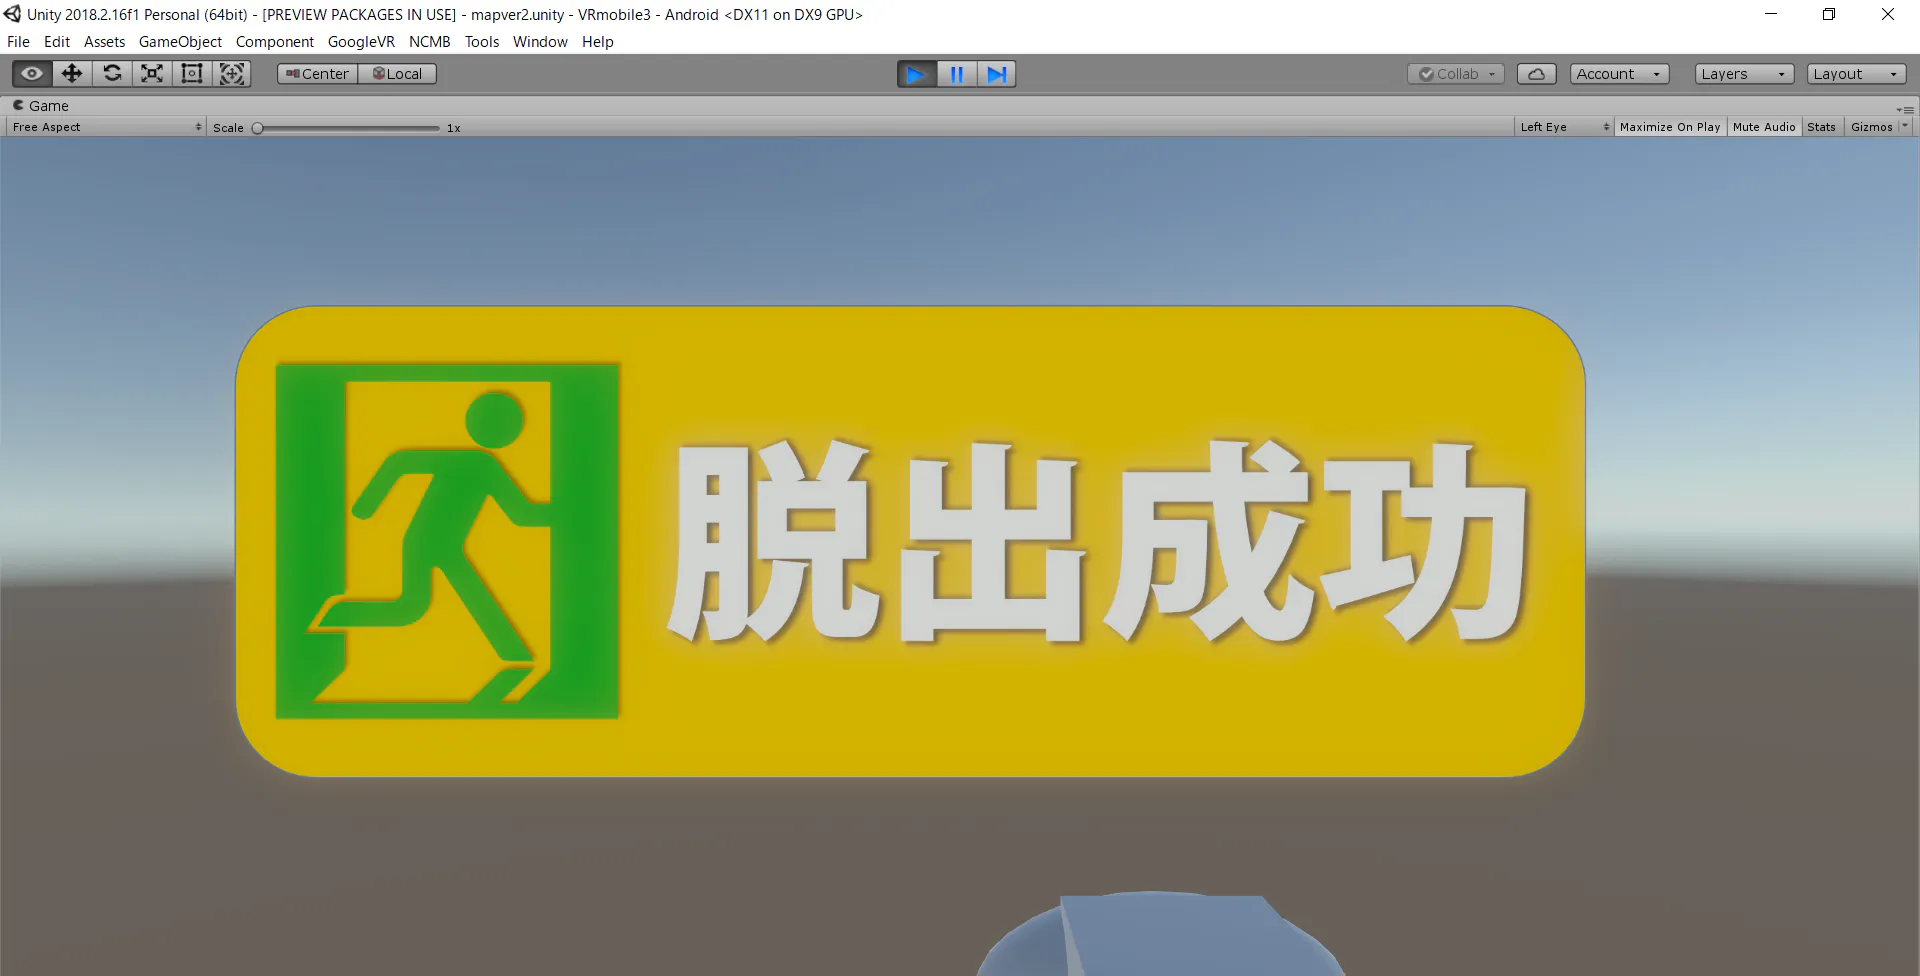The height and width of the screenshot is (976, 1920).
Task: Select the Scale tool
Action: 152,74
